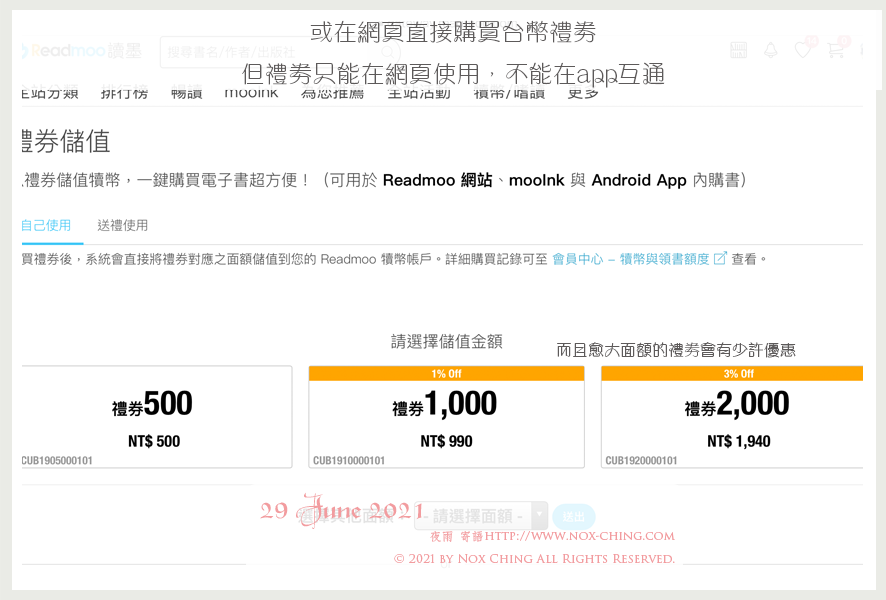The width and height of the screenshot is (886, 600).
Task: Click the price NT$ 990
Action: (446, 441)
